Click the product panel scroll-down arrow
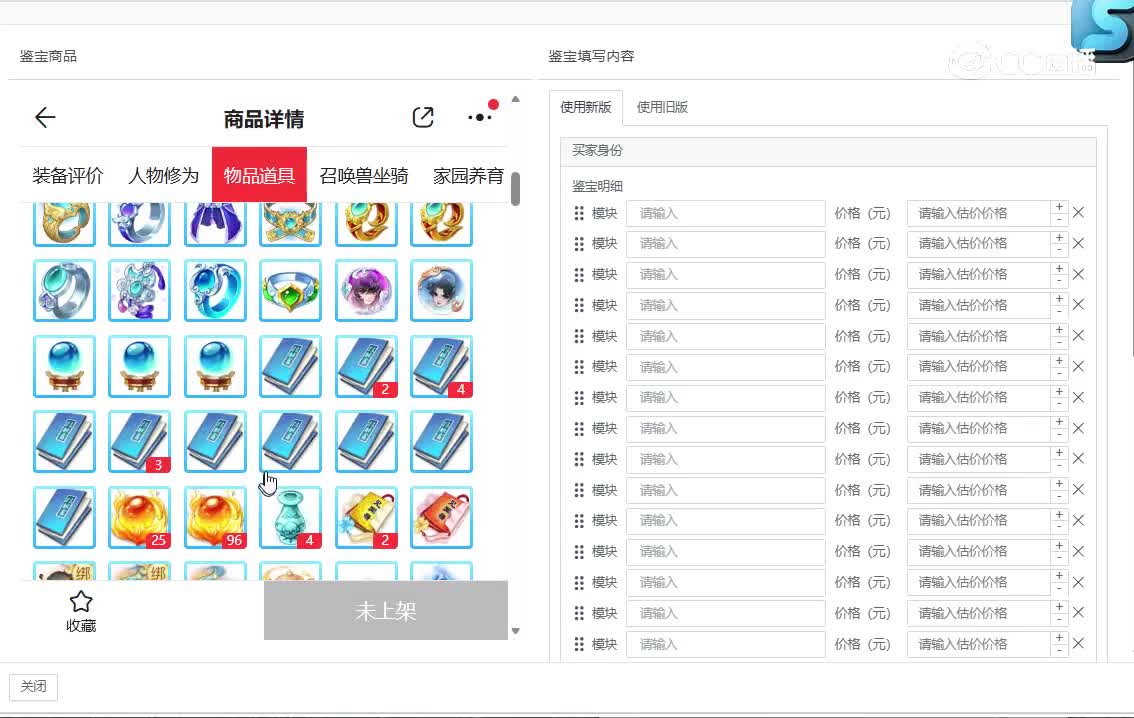1134x718 pixels. pos(516,631)
